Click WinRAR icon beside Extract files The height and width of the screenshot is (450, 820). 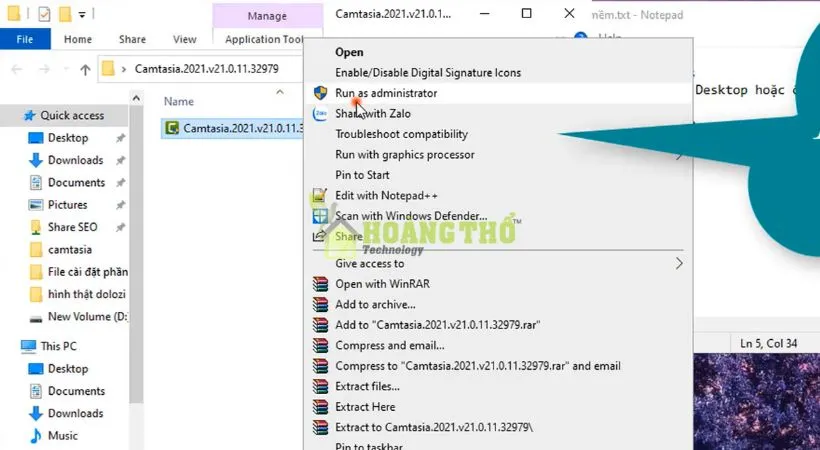coord(320,386)
